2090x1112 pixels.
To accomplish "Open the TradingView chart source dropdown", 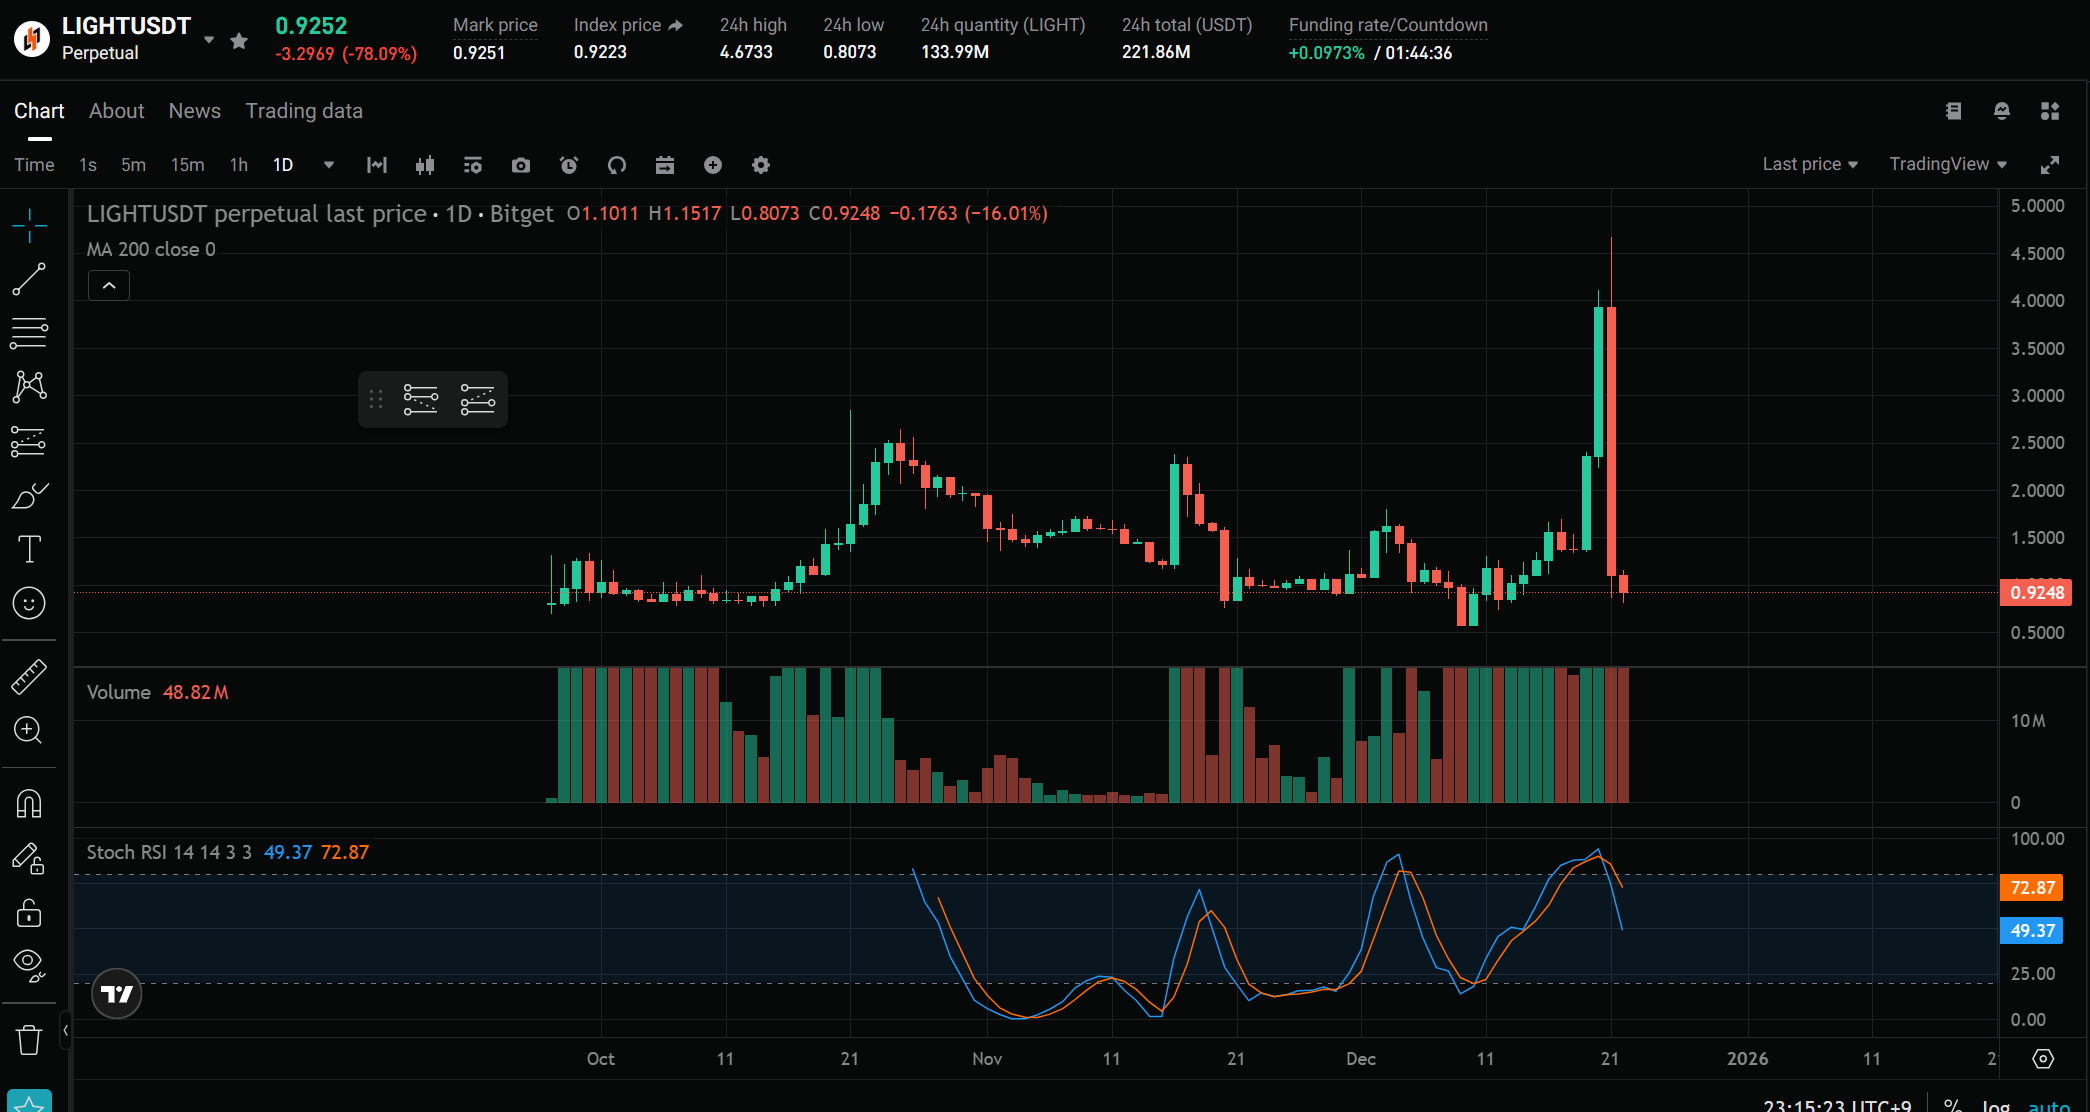I will click(x=1947, y=164).
